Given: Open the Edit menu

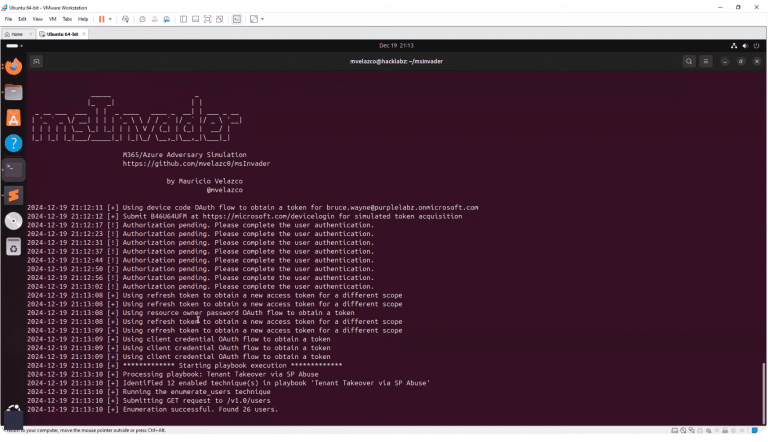Looking at the screenshot, I should coord(23,19).
